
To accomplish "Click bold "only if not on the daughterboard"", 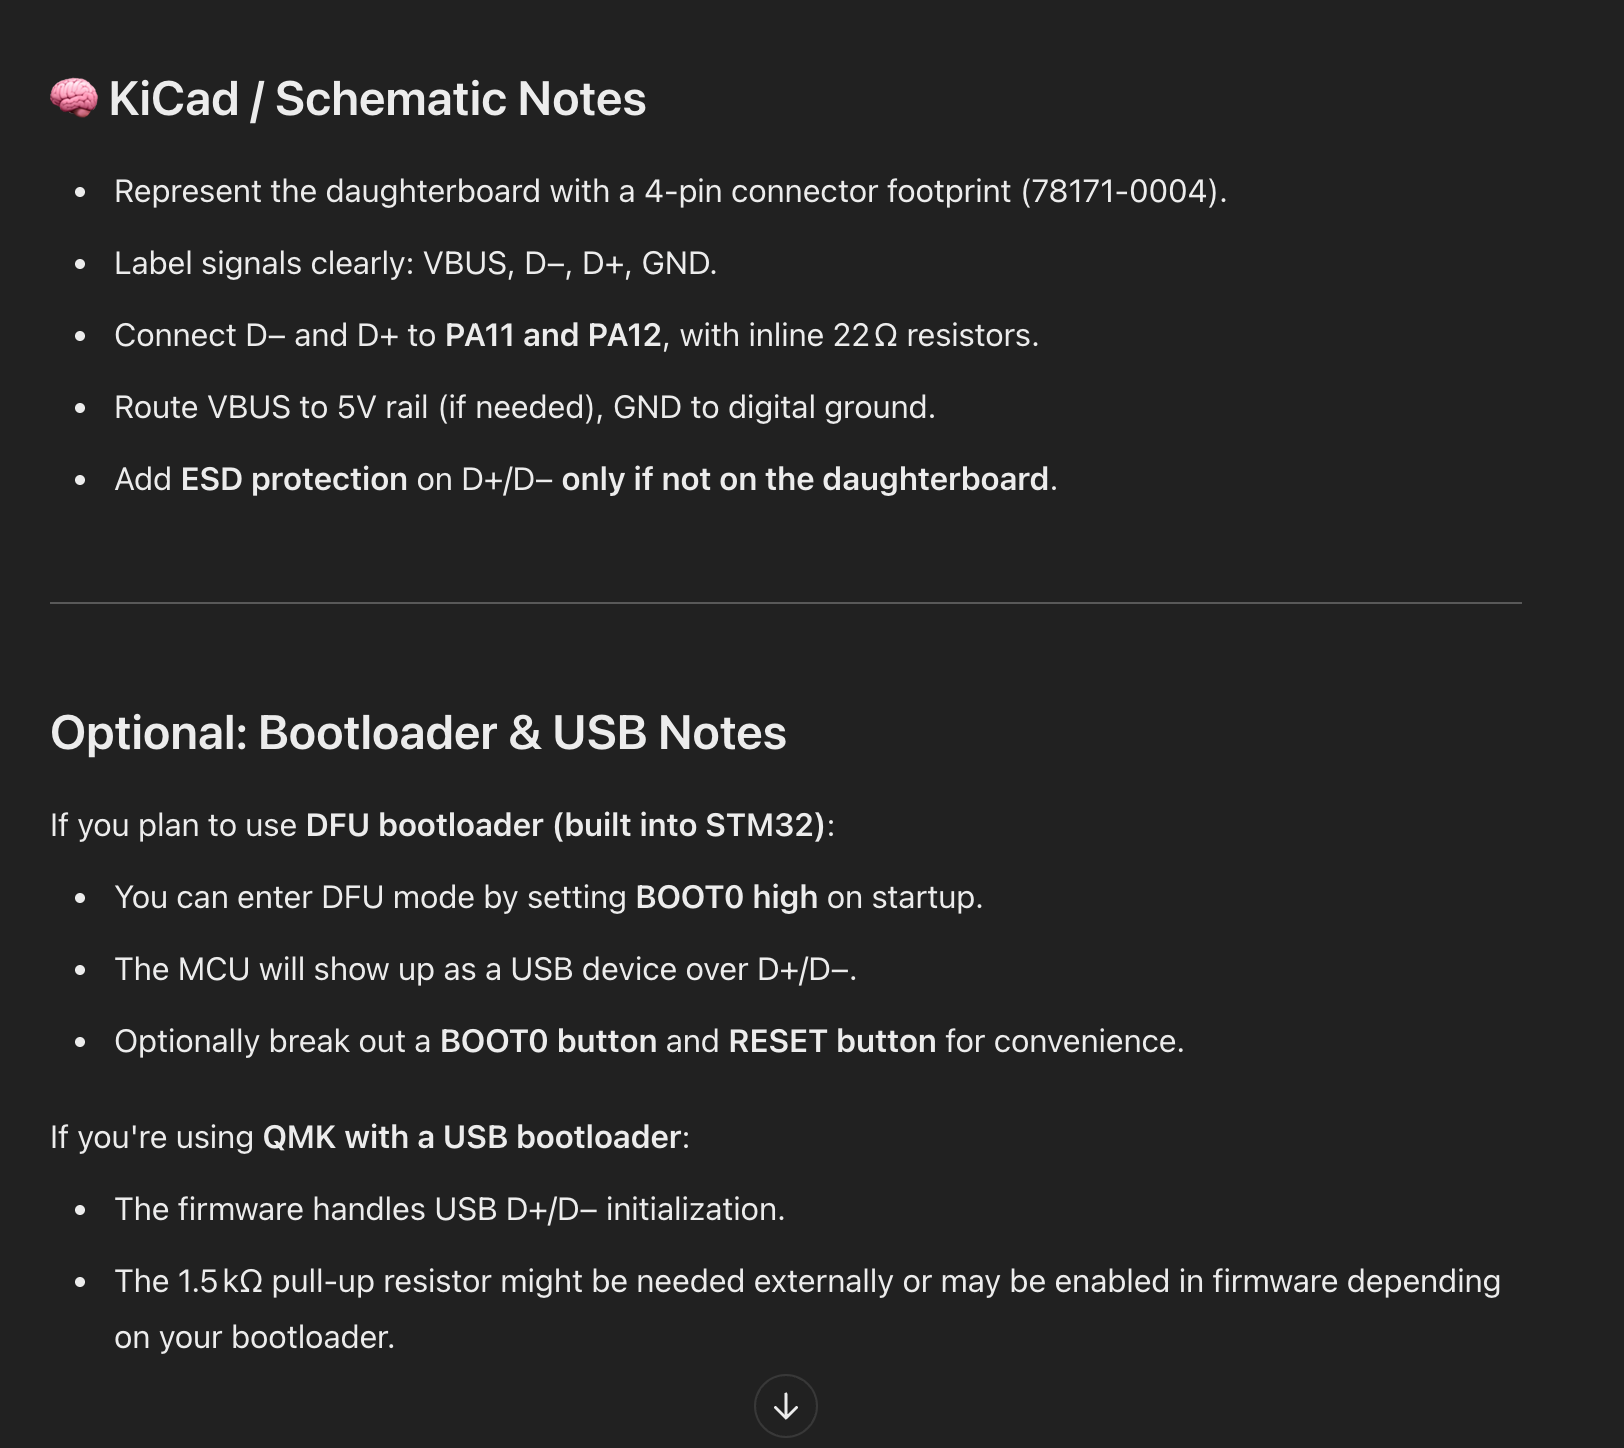I will point(804,479).
